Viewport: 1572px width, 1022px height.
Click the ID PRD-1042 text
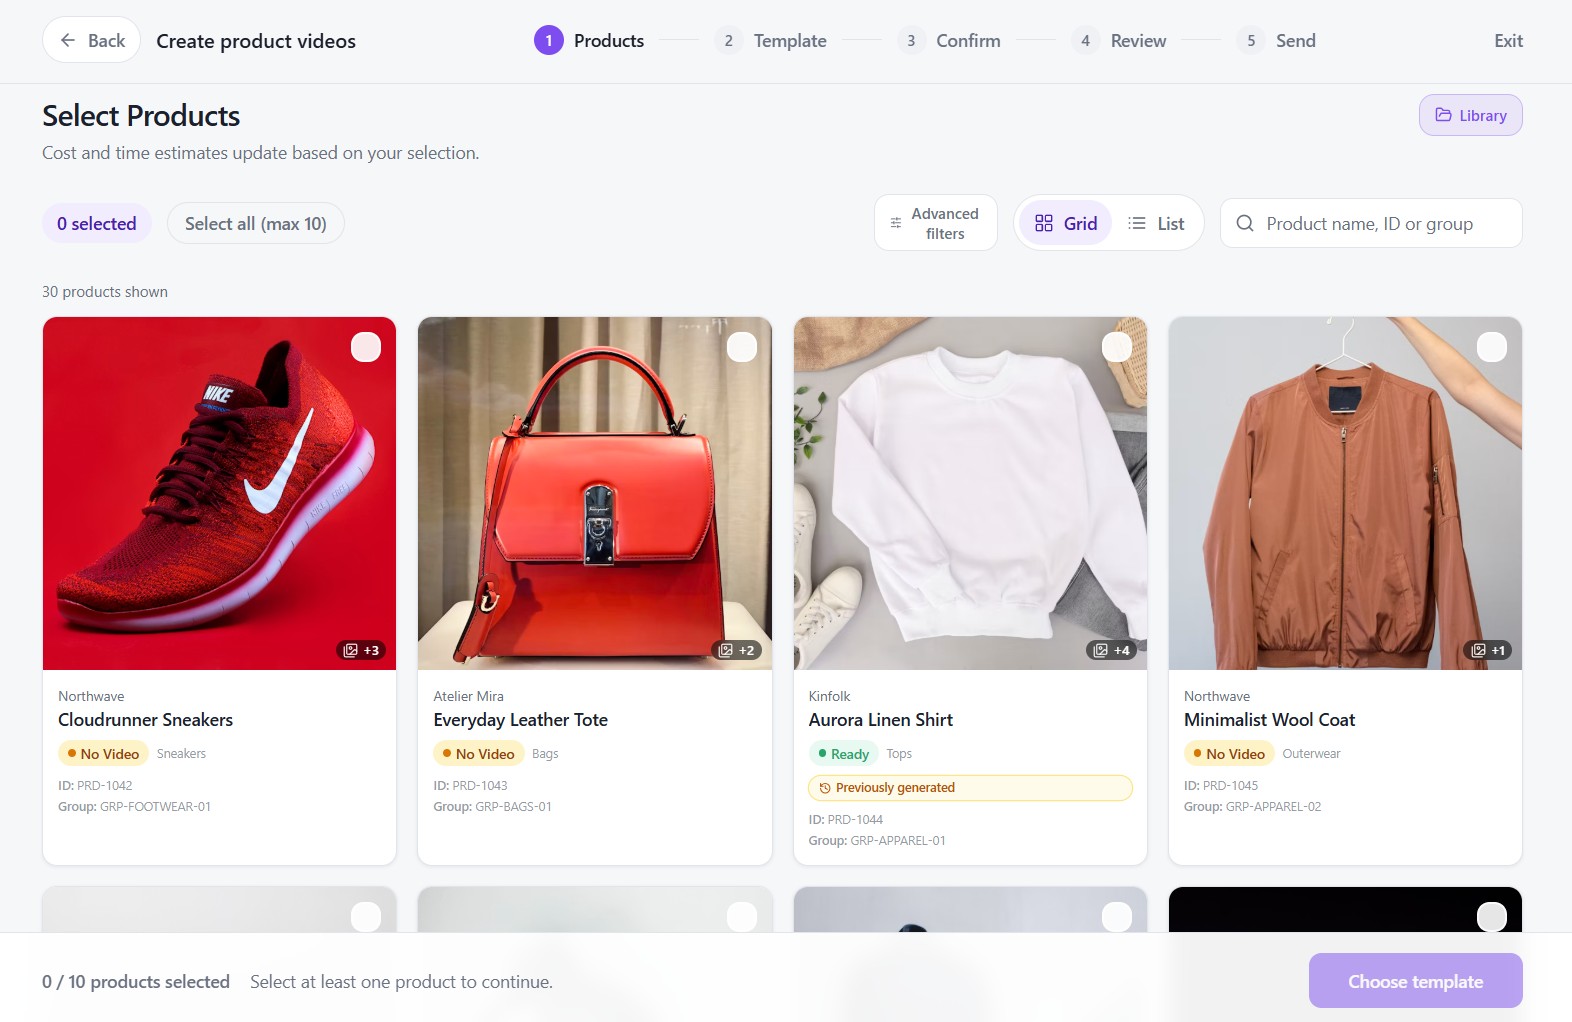[95, 786]
